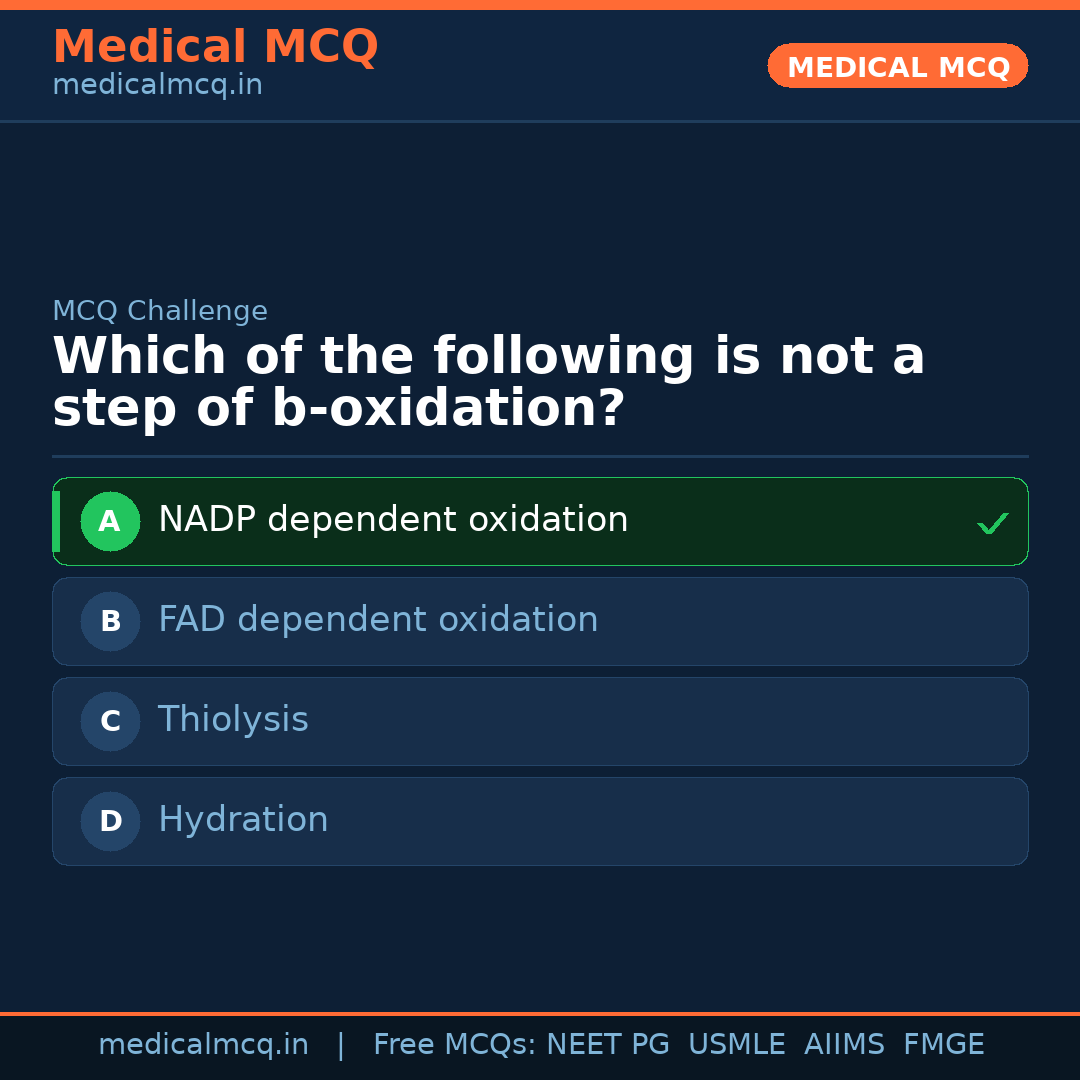Click the green letter A circle
The width and height of the screenshot is (1080, 1080).
[110, 521]
